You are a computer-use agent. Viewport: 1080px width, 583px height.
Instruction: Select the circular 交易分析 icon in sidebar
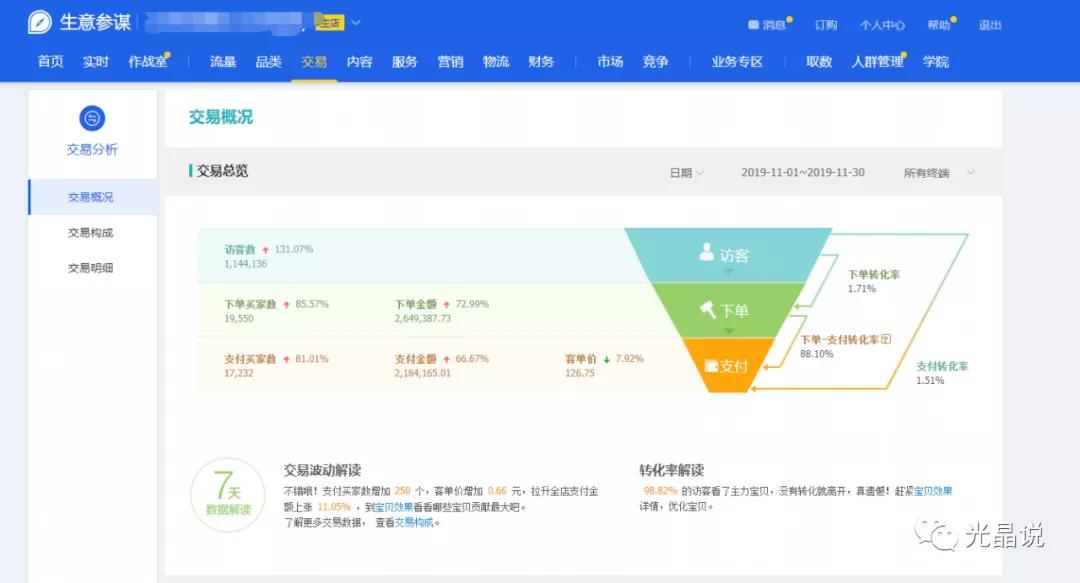tap(91, 117)
